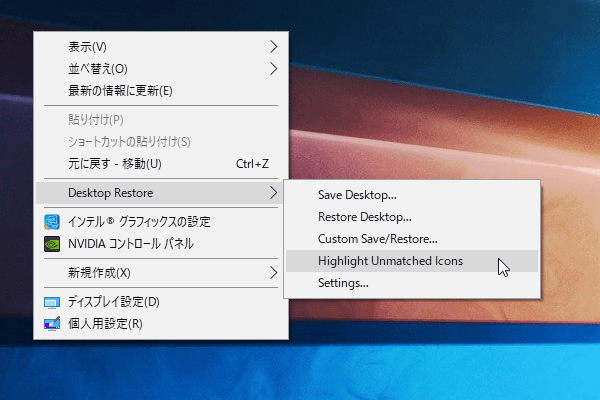This screenshot has height=400, width=600.
Task: Open NVIDIA コントロール パネル entry
Action: pyautogui.click(x=161, y=244)
